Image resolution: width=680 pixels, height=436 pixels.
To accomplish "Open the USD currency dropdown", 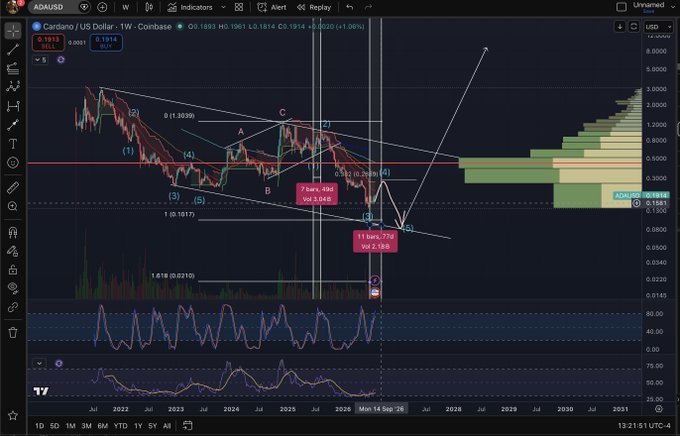I will (658, 27).
